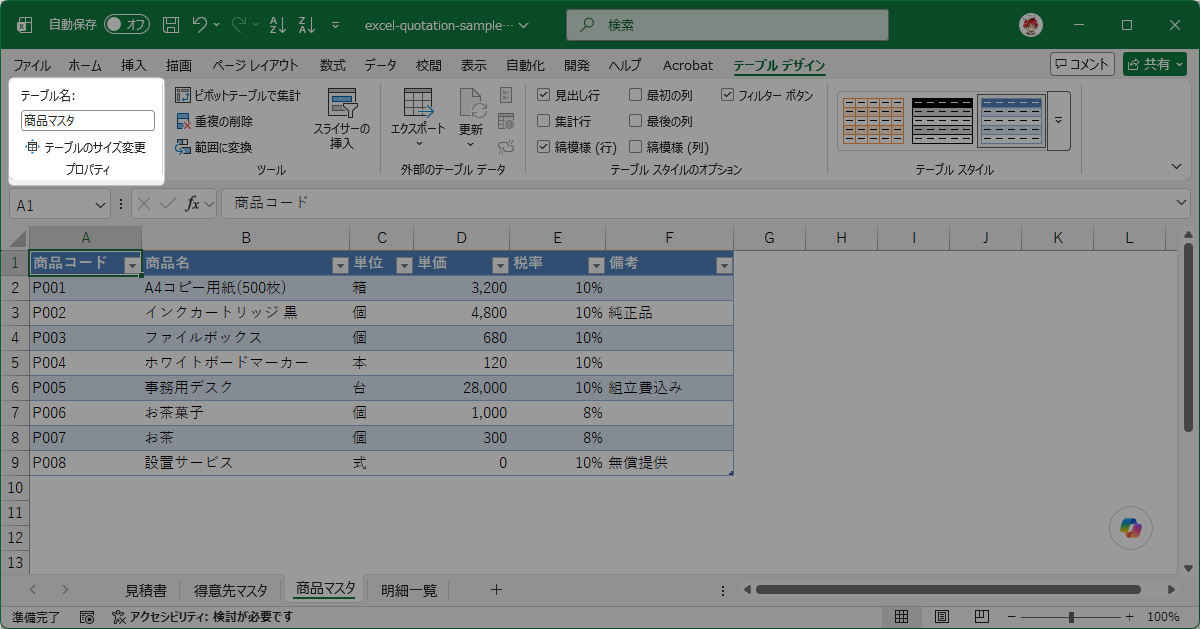This screenshot has height=629, width=1200.
Task: Click the zoom slider handle
Action: (x=1070, y=617)
